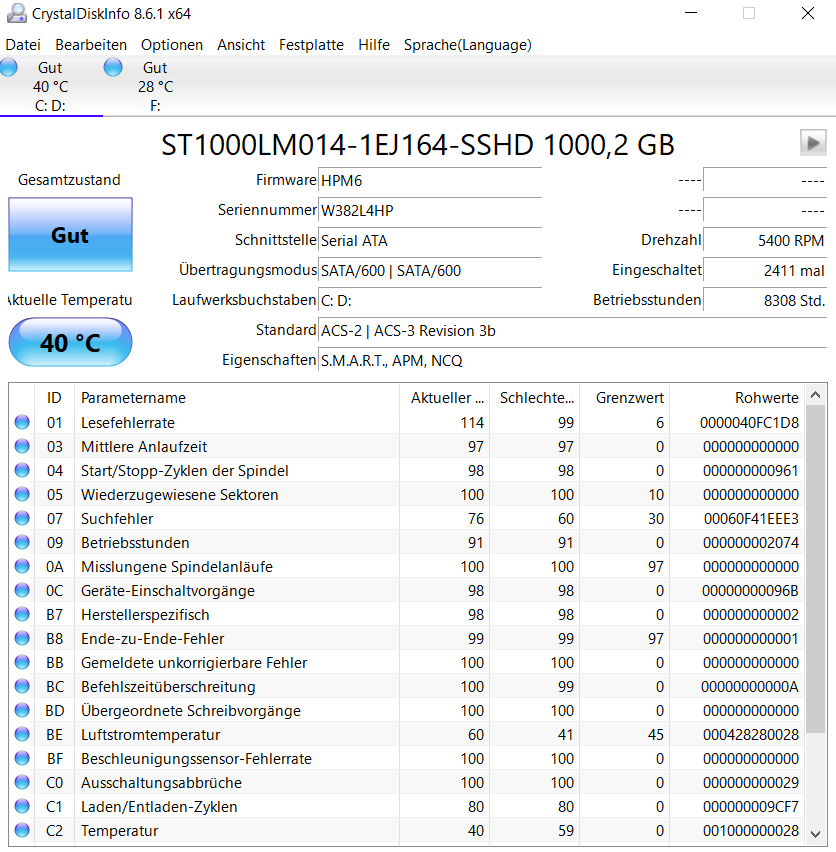Click the Eigenschaften value S.M.A.R.T., APM, NCQ
836x852 pixels.
[573, 360]
